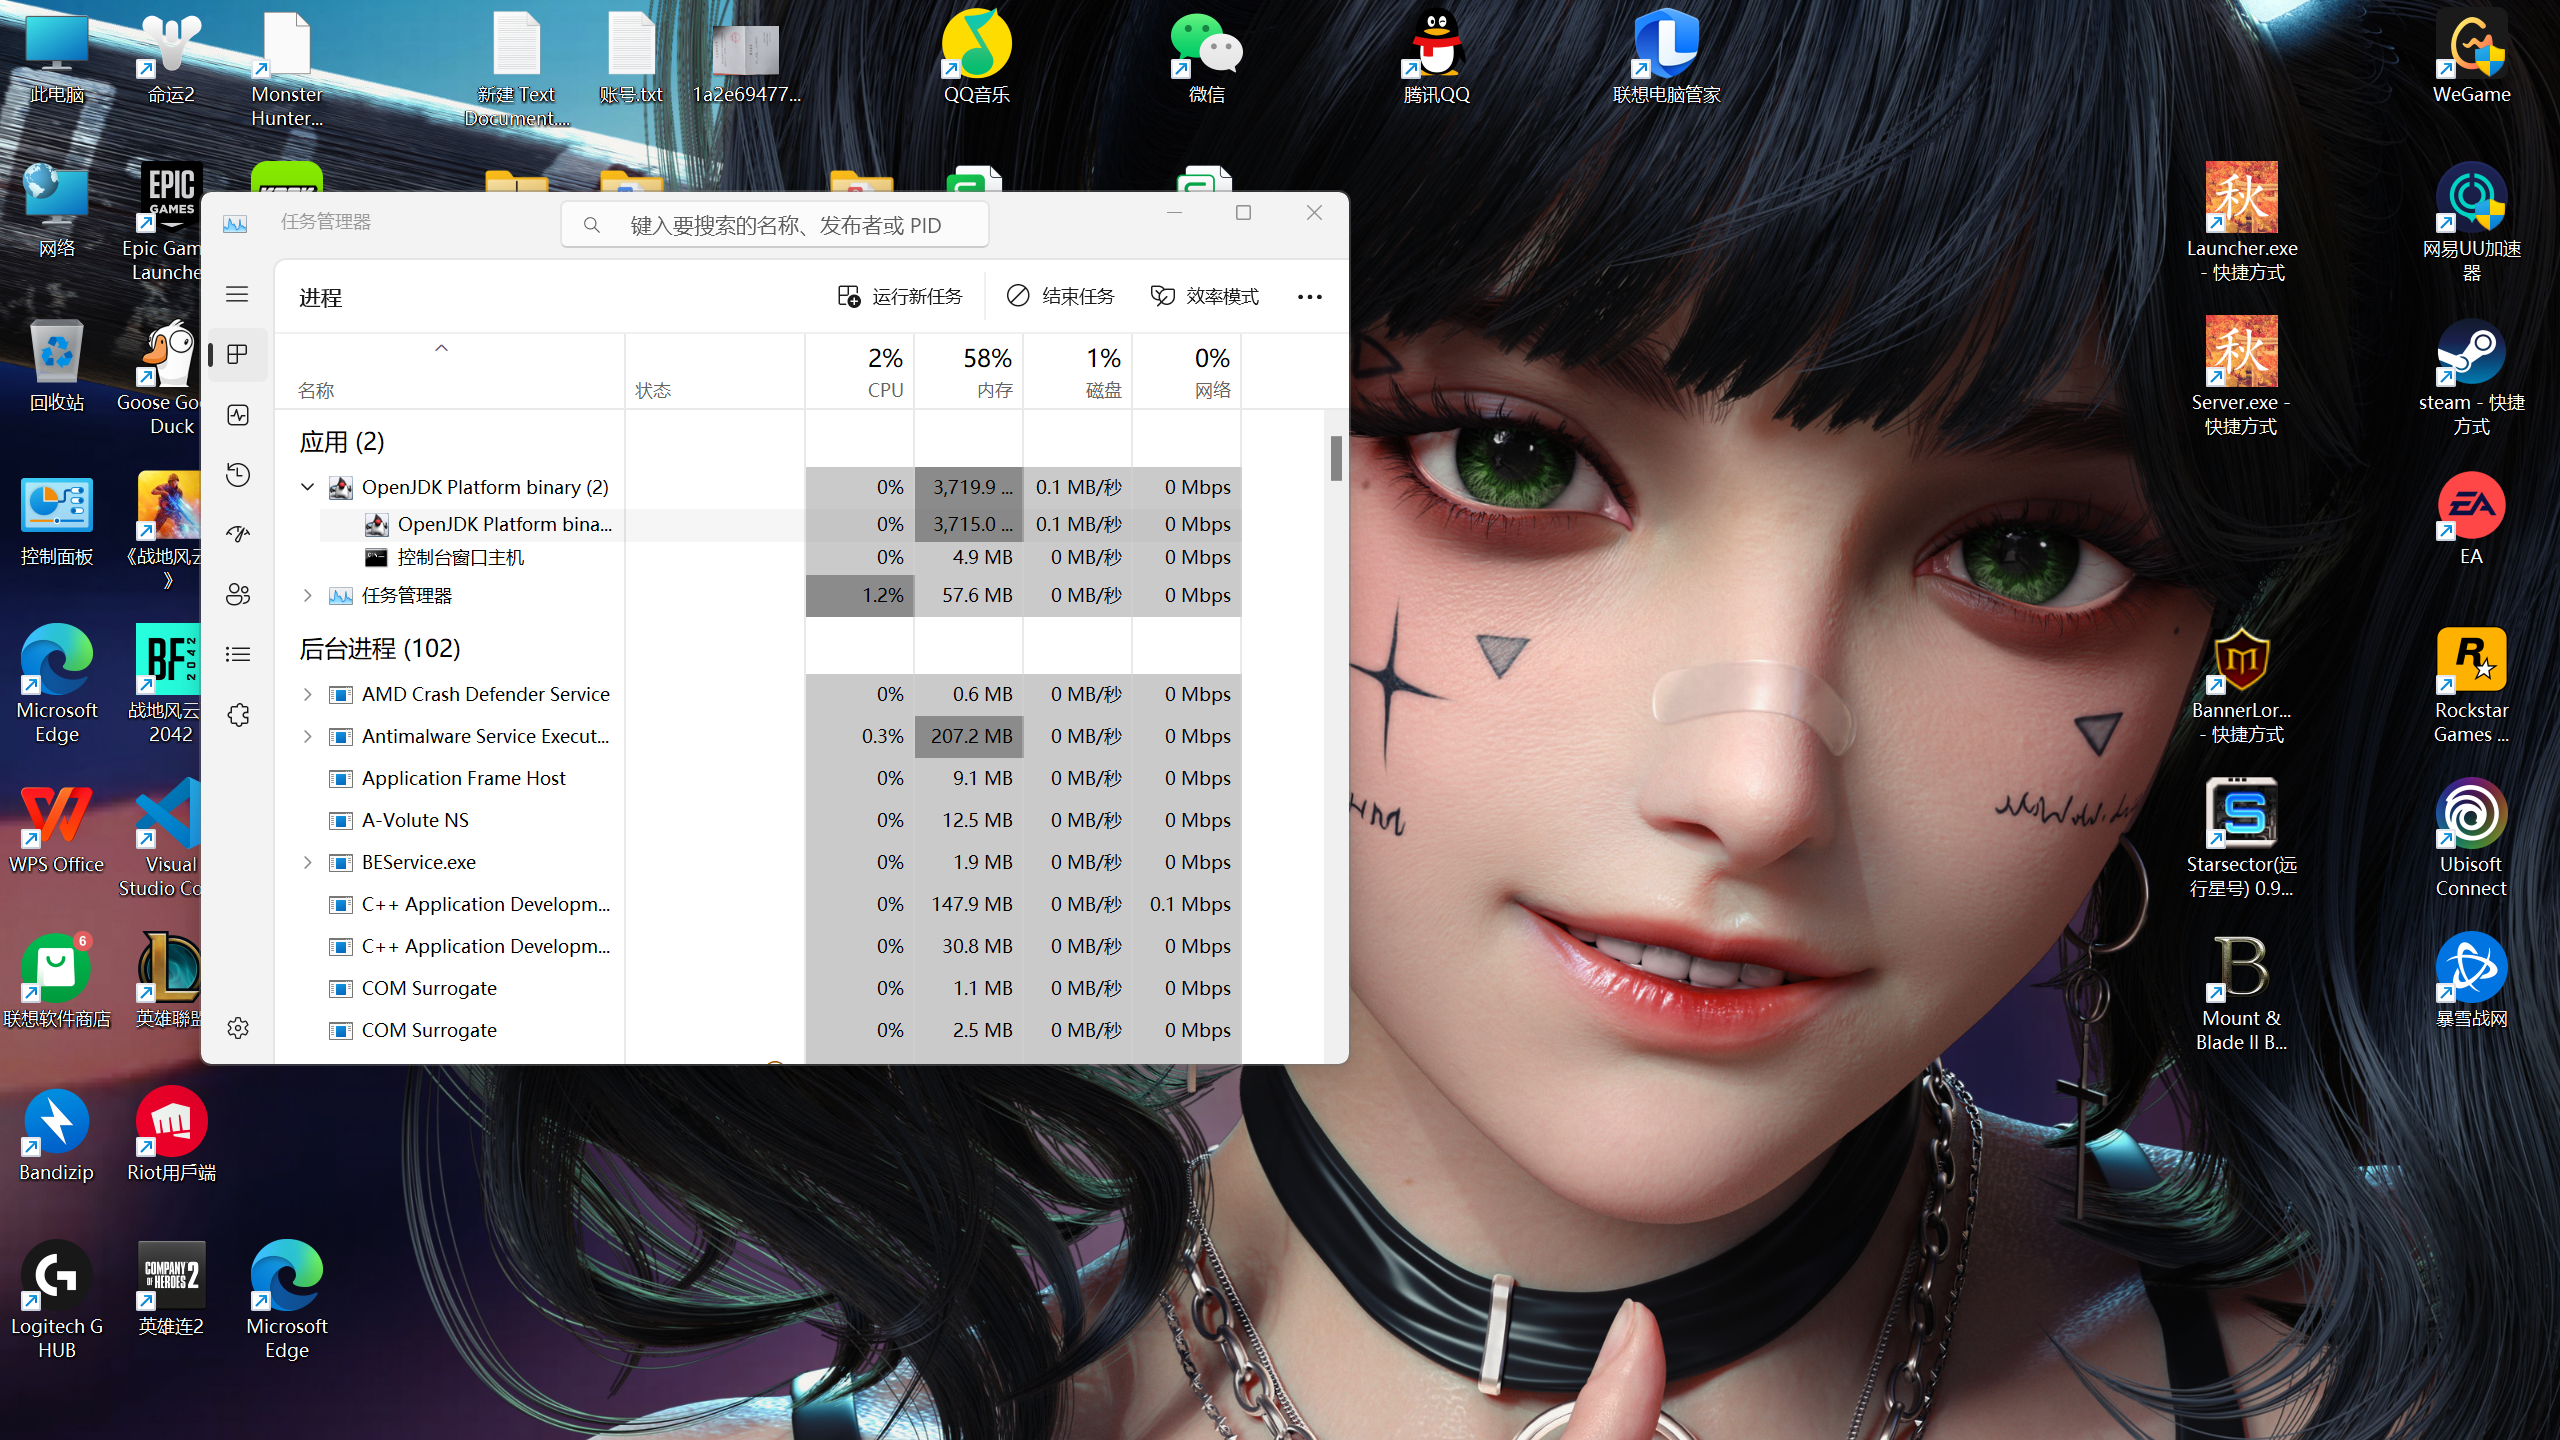This screenshot has height=1440, width=2560.
Task: Open App history sidebar icon
Action: 238,474
